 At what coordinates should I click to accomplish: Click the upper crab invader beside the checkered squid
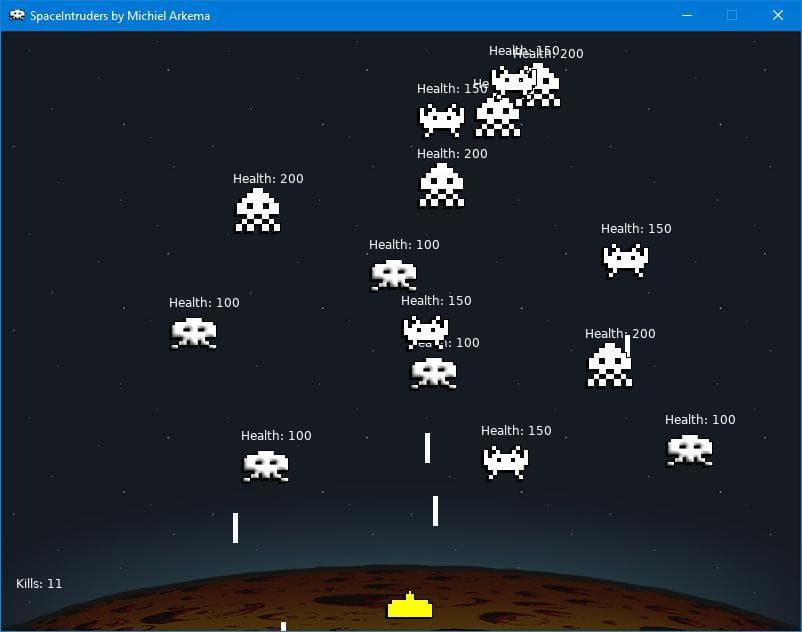pos(442,120)
